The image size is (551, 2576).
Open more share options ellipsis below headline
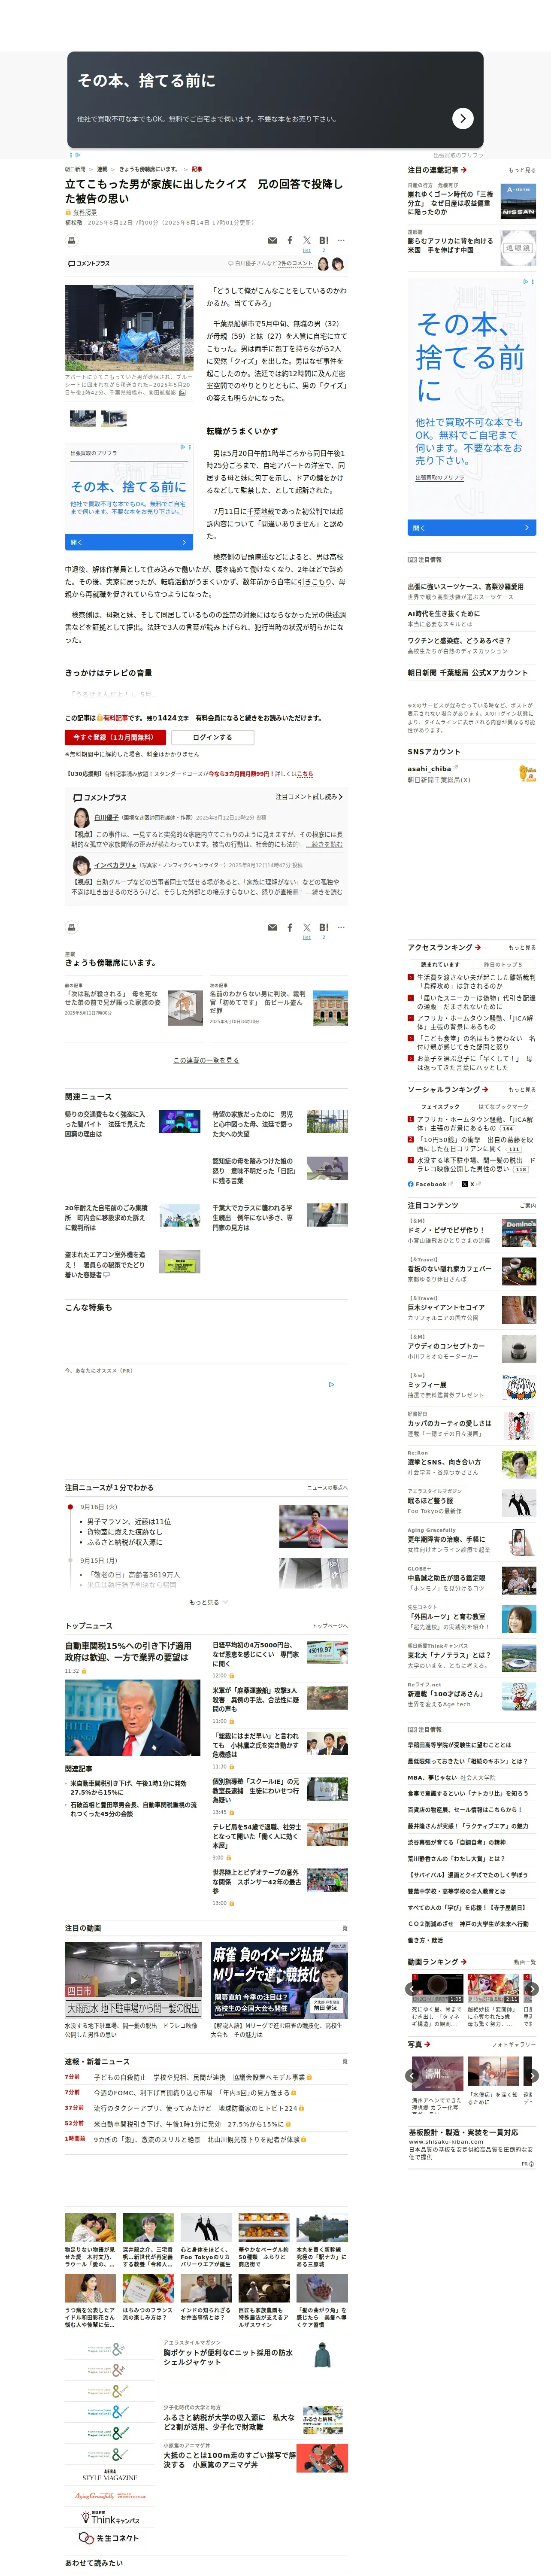click(x=341, y=241)
